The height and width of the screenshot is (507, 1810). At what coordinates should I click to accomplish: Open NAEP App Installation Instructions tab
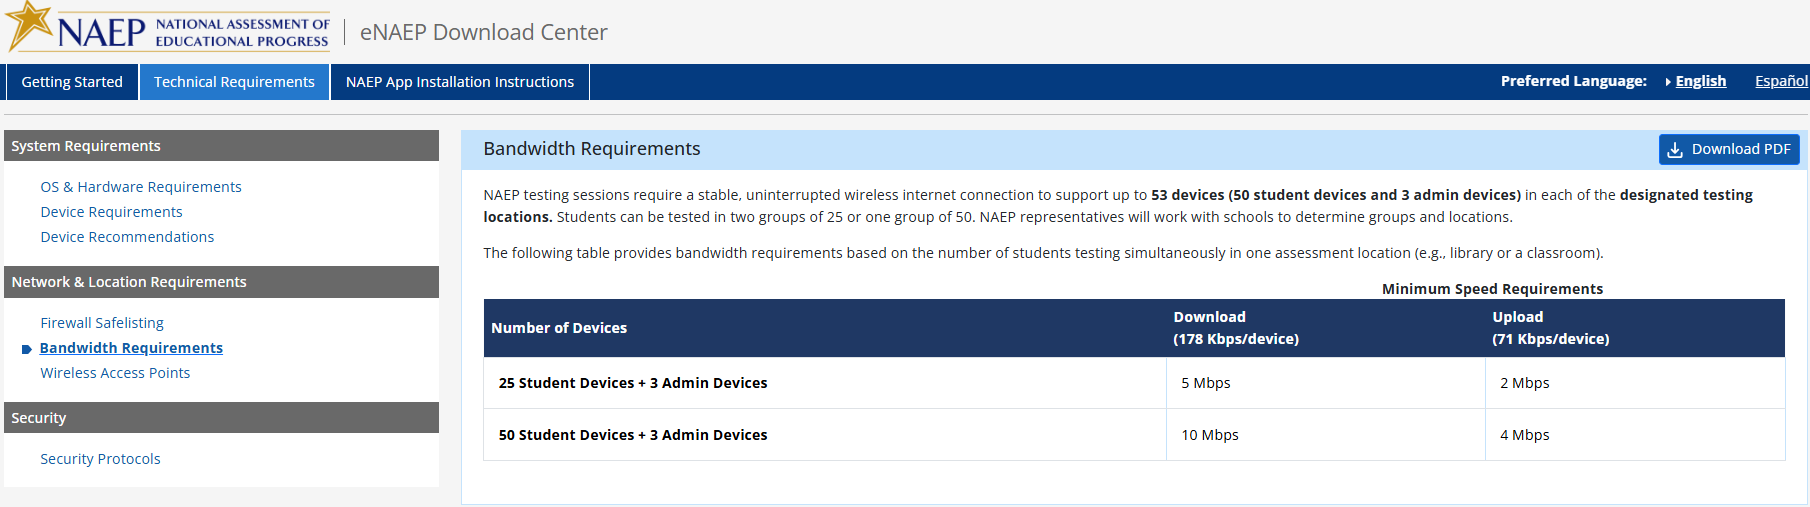460,82
